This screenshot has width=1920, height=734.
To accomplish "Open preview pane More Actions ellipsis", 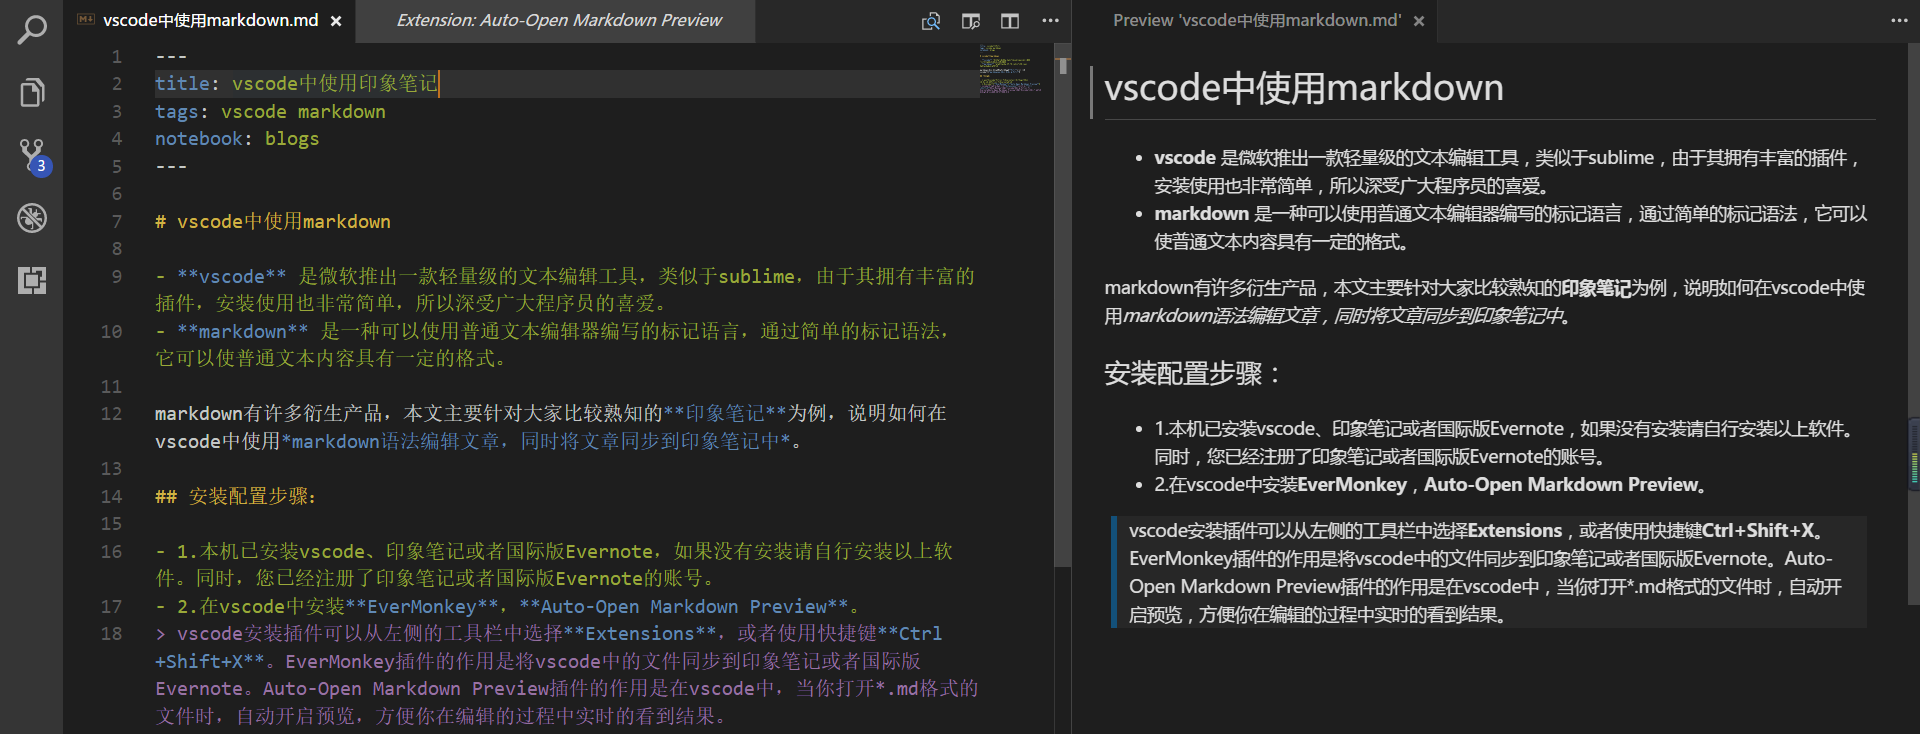I will point(1899,21).
